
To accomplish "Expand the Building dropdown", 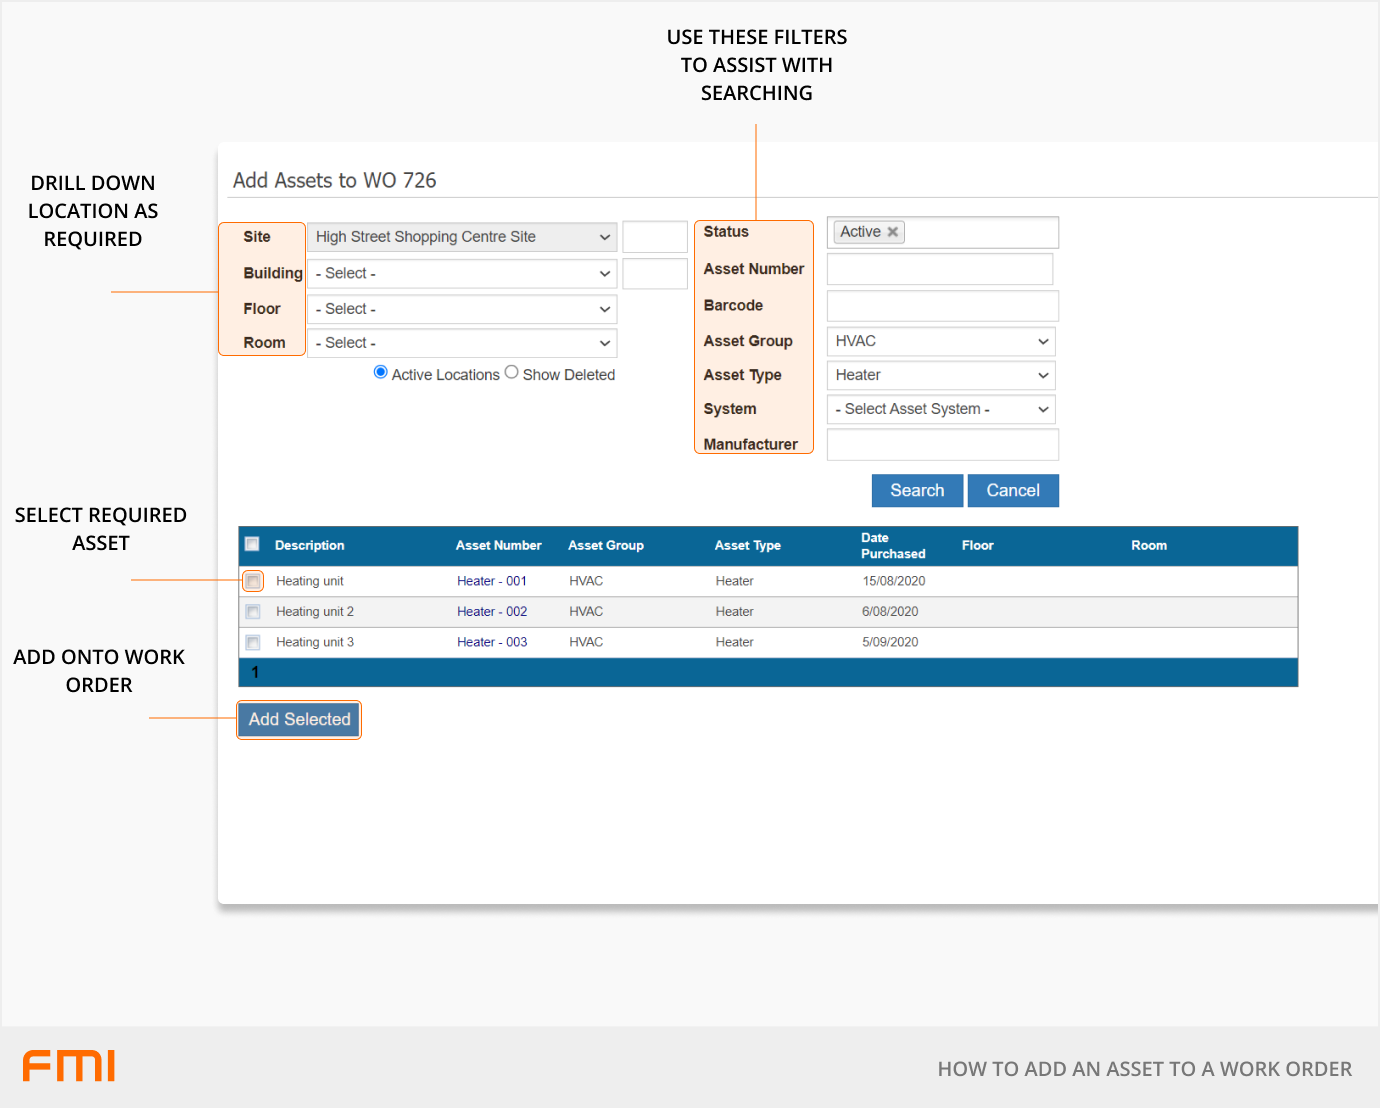I will [462, 274].
